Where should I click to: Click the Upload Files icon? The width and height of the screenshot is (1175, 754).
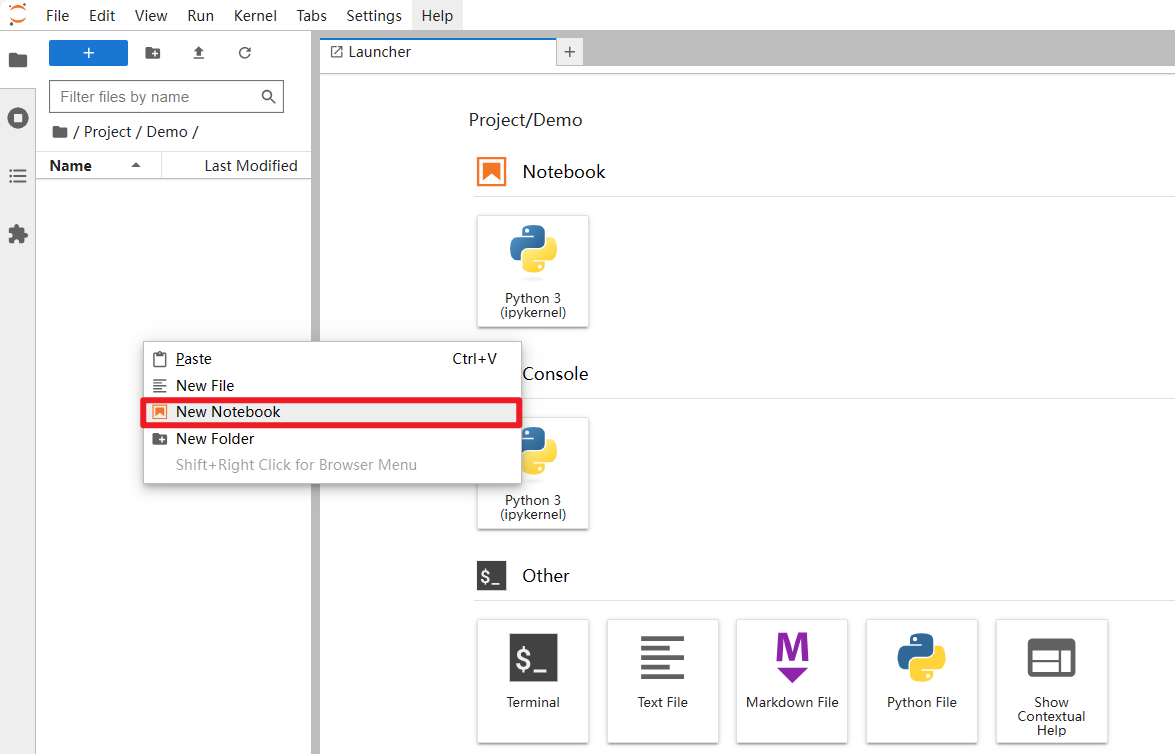click(x=198, y=53)
